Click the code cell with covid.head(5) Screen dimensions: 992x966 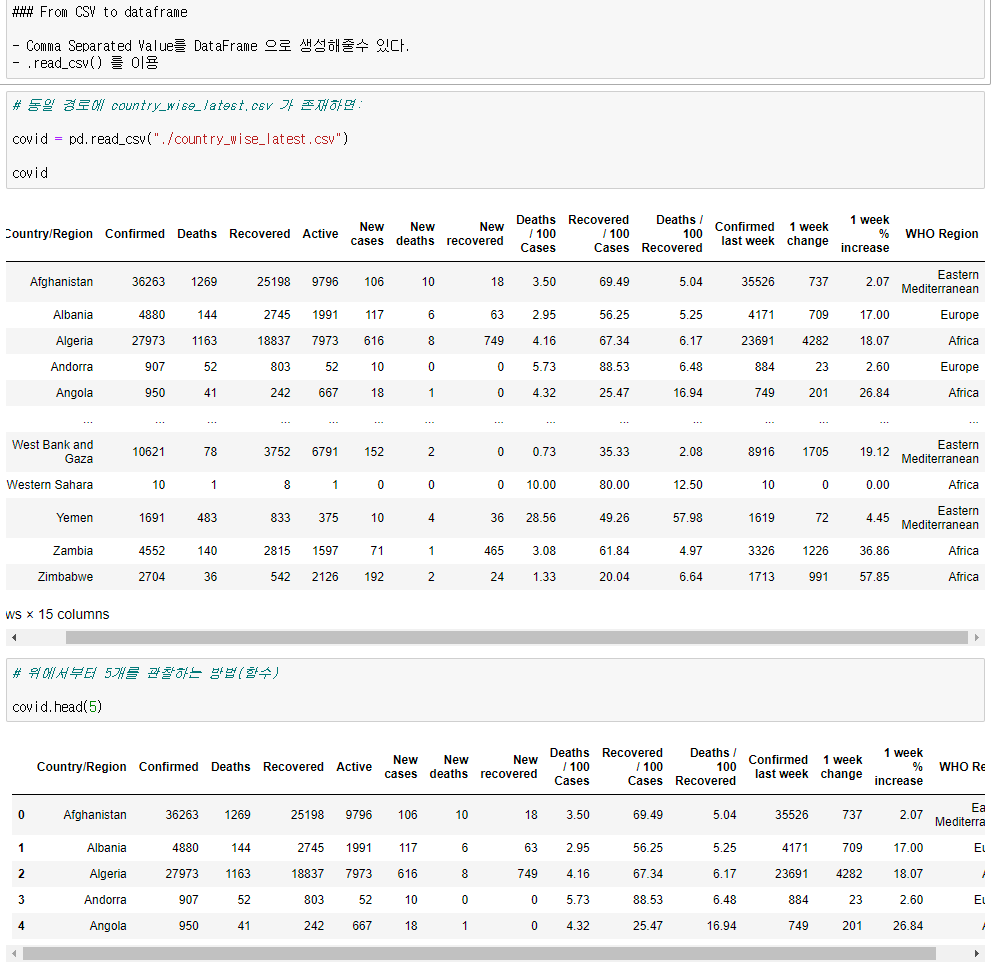tap(495, 690)
